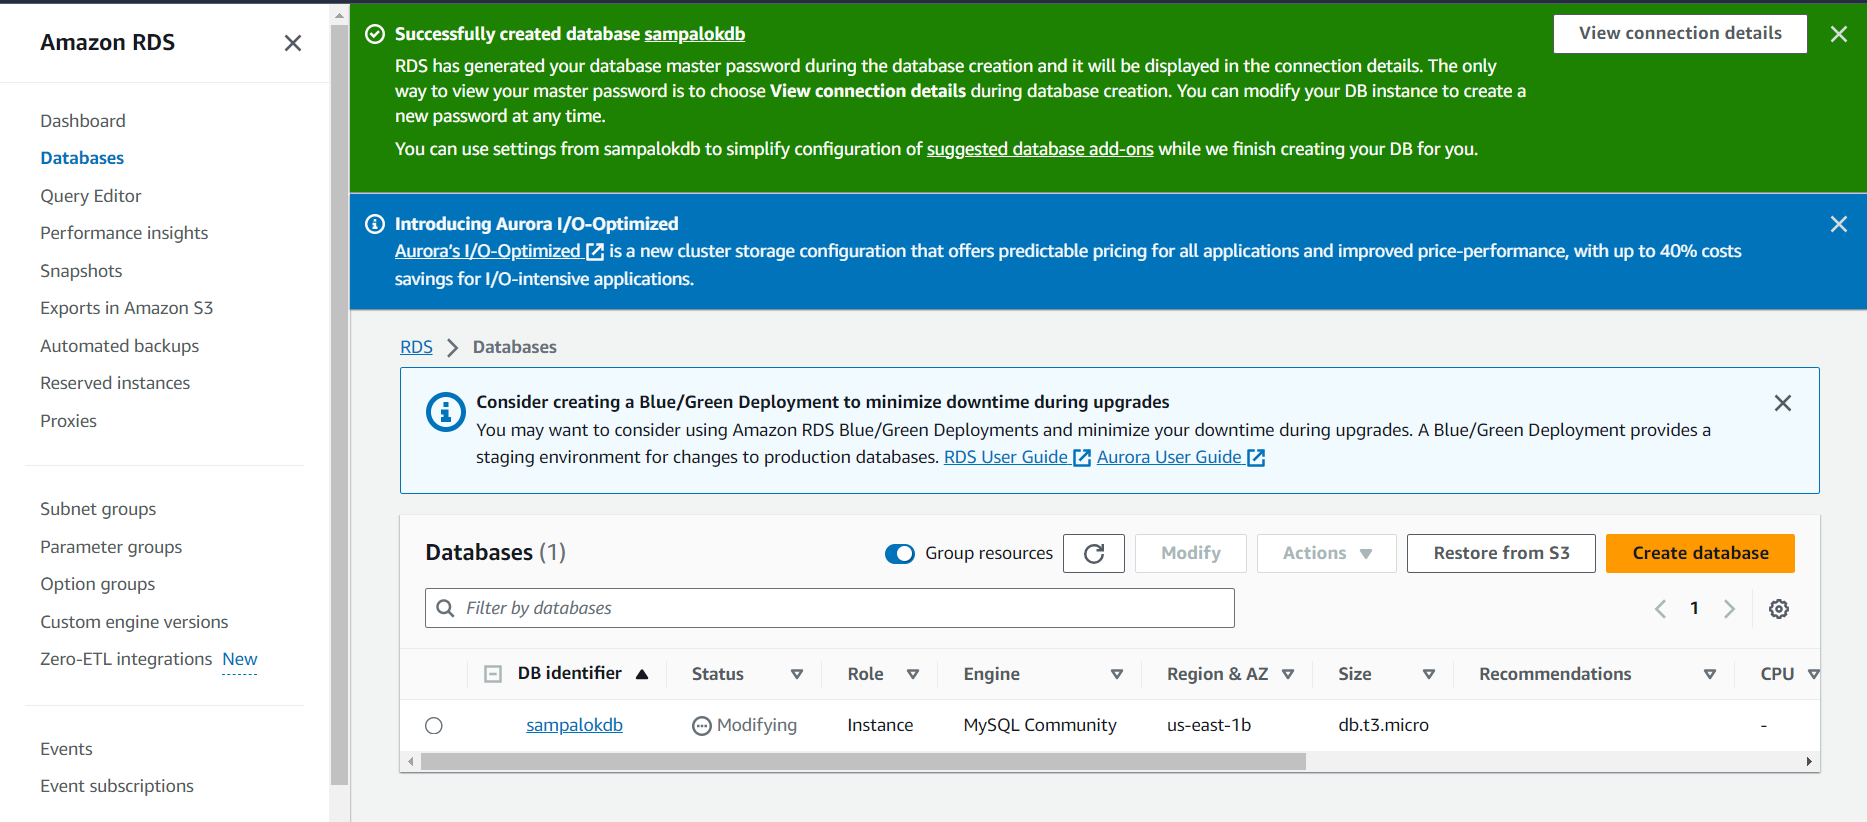
Task: Open table preferences gear icon
Action: pyautogui.click(x=1778, y=609)
